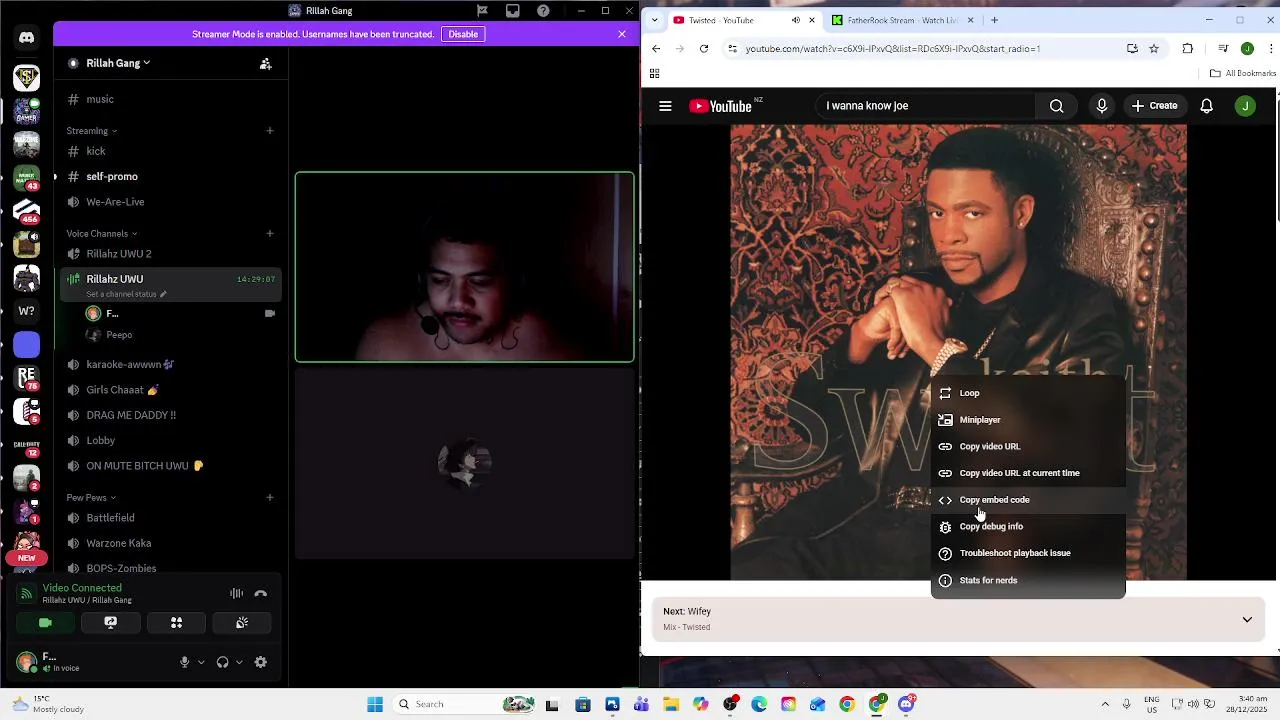Open Discord soundboard button
Viewport: 1280px width, 720px height.
(242, 622)
